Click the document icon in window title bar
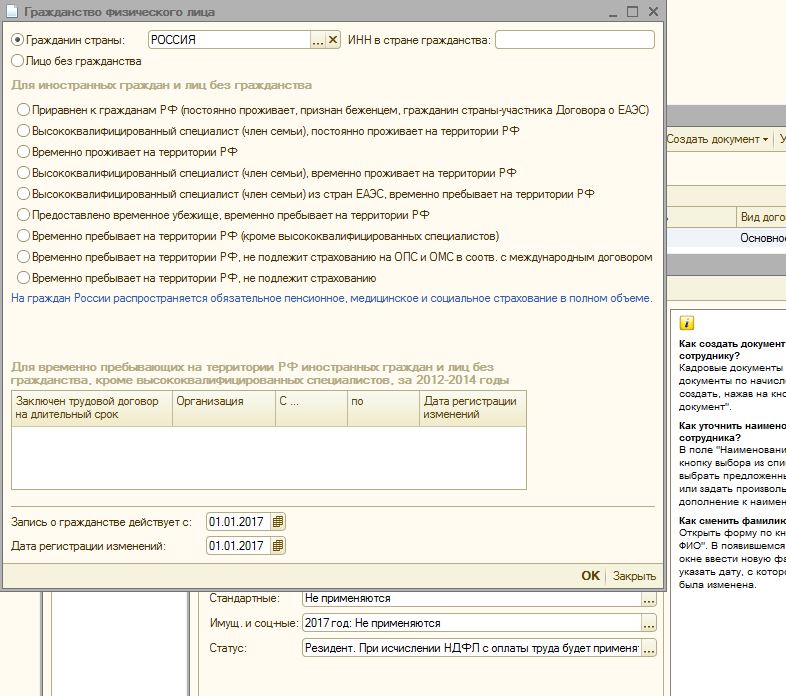This screenshot has width=786, height=696. (x=12, y=12)
